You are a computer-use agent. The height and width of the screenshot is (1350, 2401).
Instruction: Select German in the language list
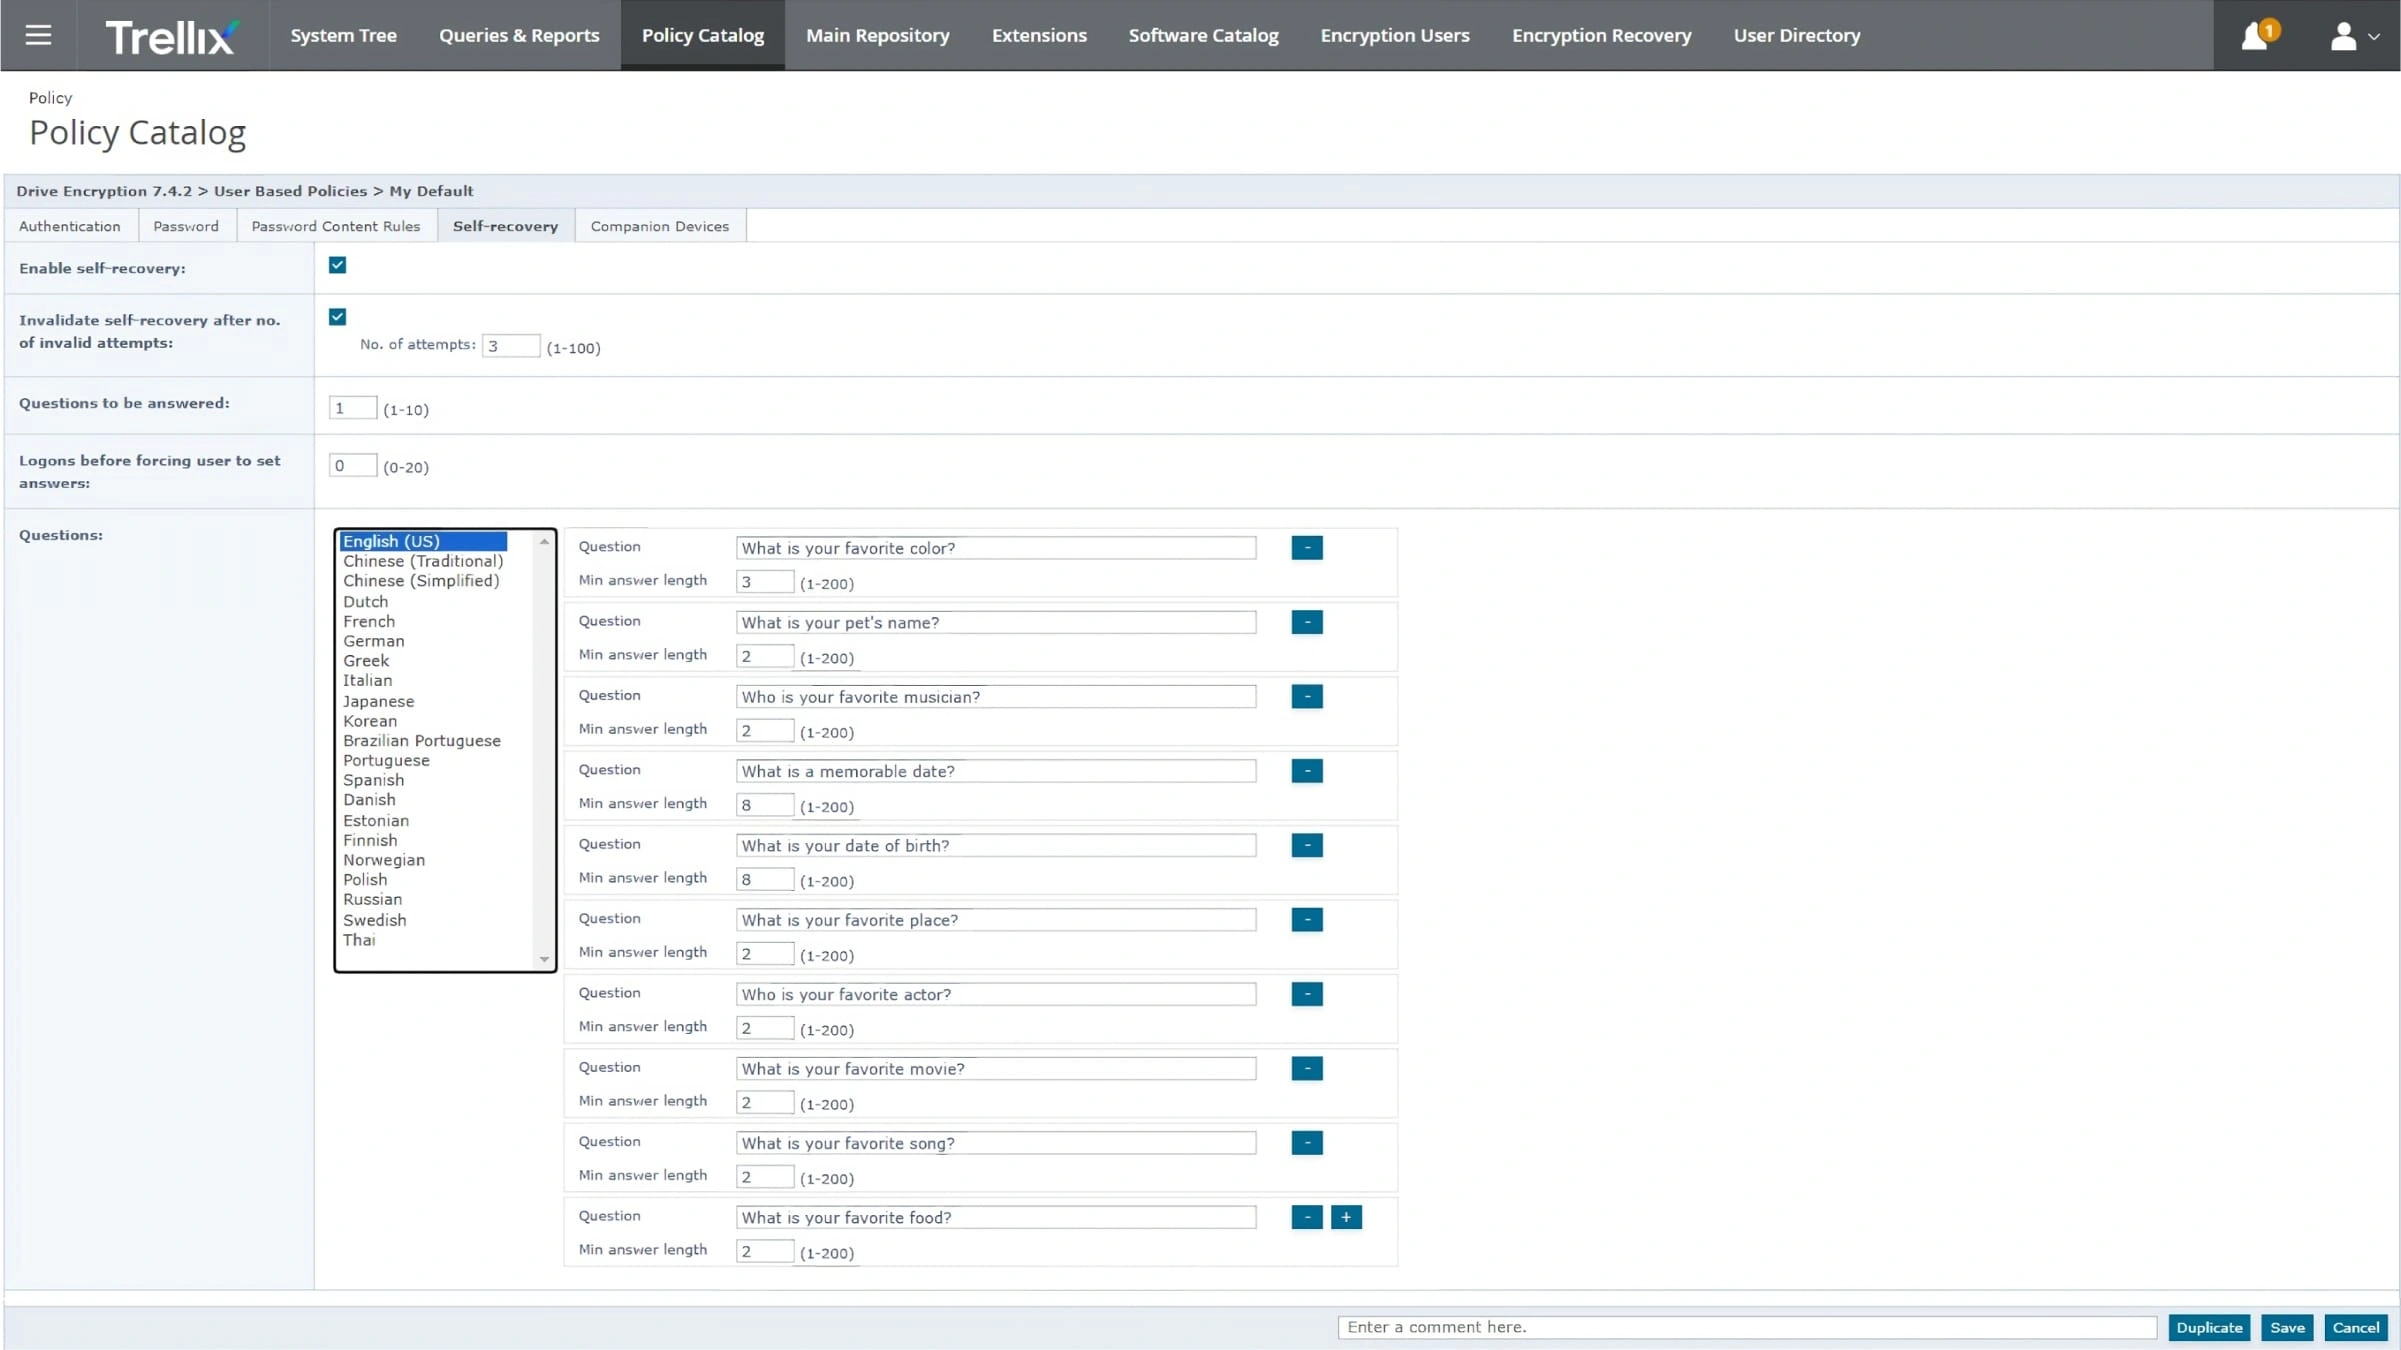(x=374, y=641)
